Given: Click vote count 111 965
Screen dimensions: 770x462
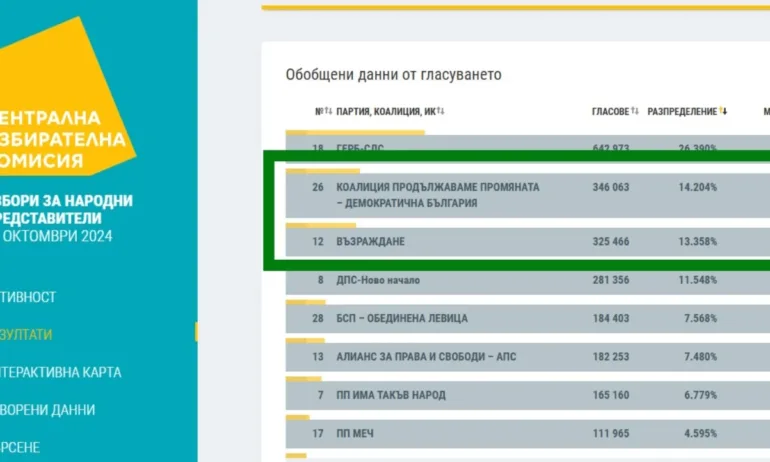Looking at the screenshot, I should click(x=610, y=434).
